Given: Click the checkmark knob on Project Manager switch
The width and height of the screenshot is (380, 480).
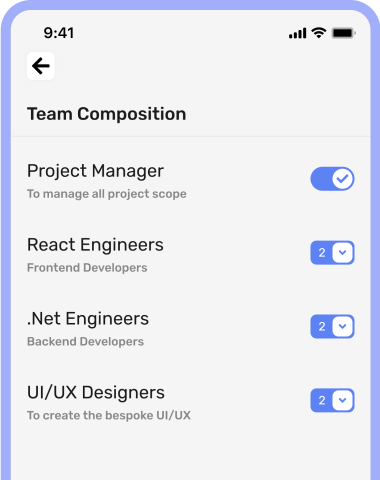Looking at the screenshot, I should 342,179.
